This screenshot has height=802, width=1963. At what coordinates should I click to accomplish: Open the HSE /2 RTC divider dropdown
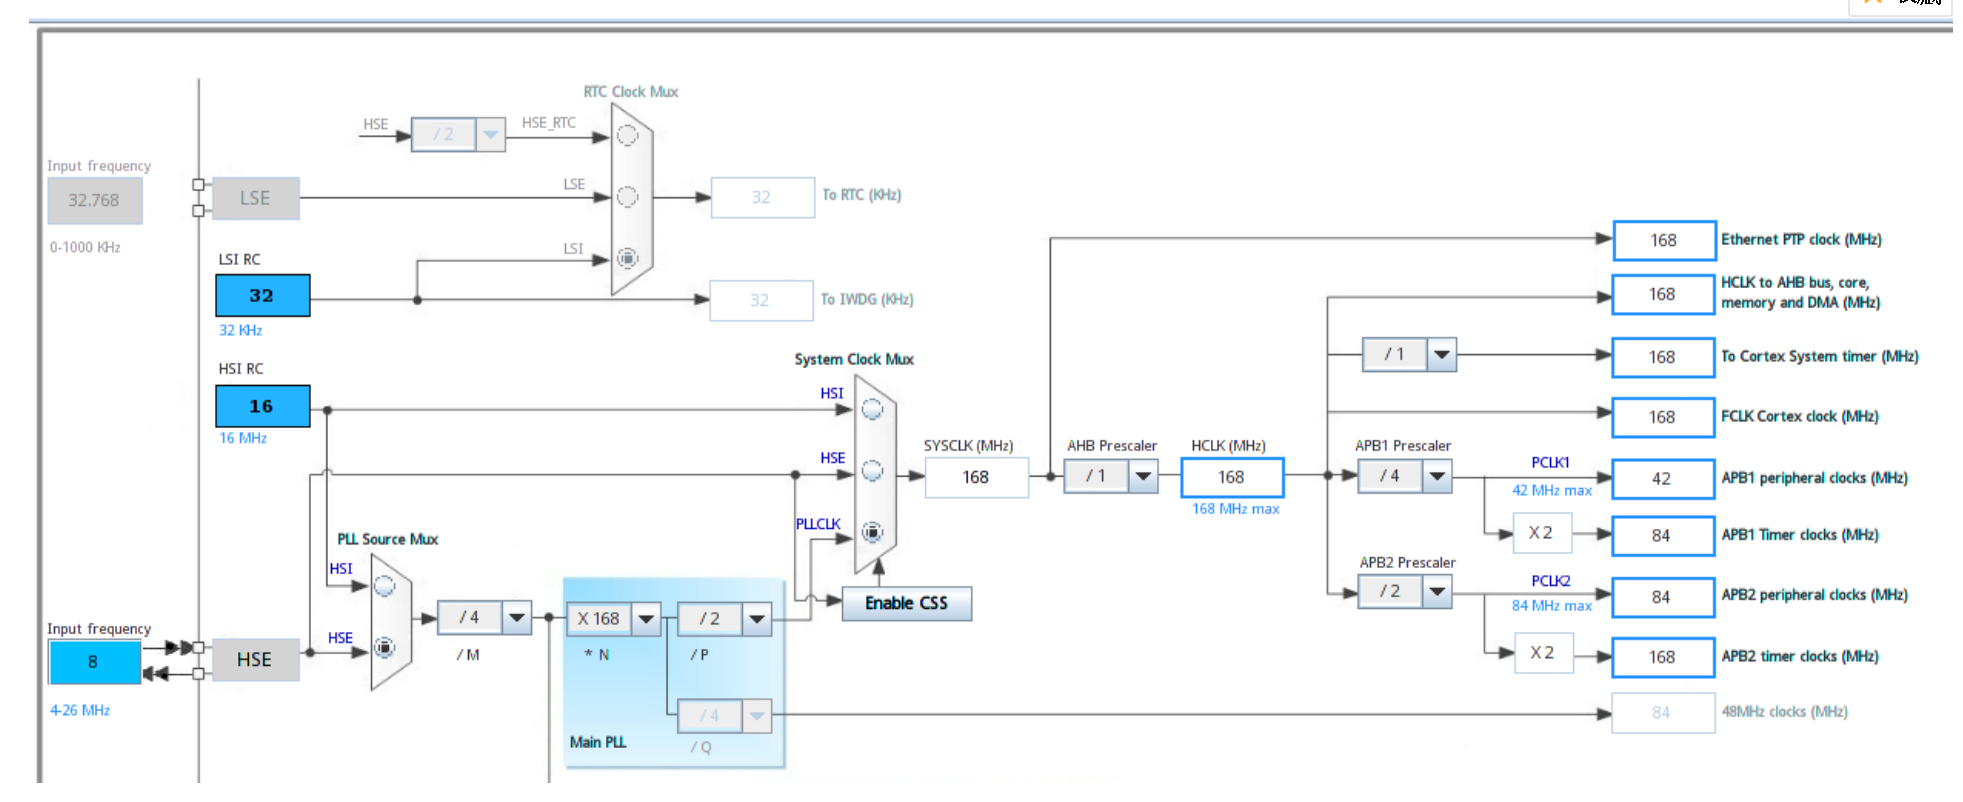pos(490,134)
